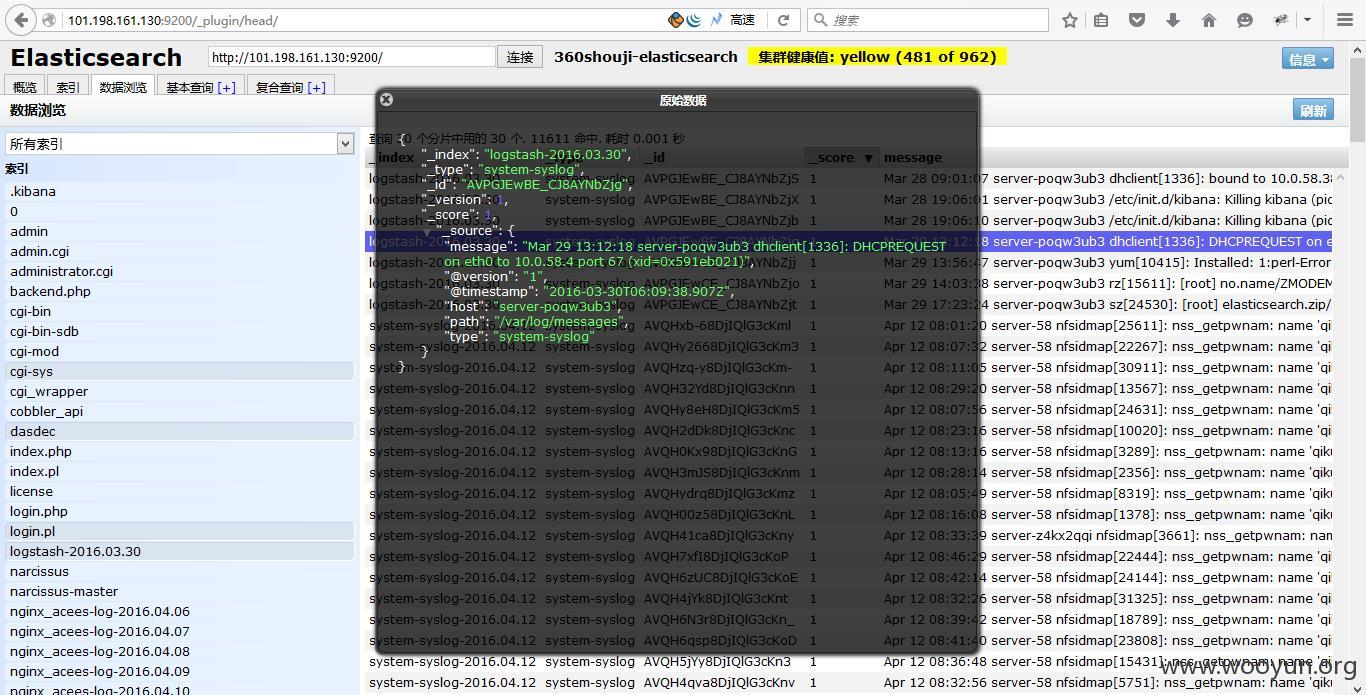This screenshot has width=1366, height=695.
Task: Click the globe site identity icon
Action: click(49, 20)
